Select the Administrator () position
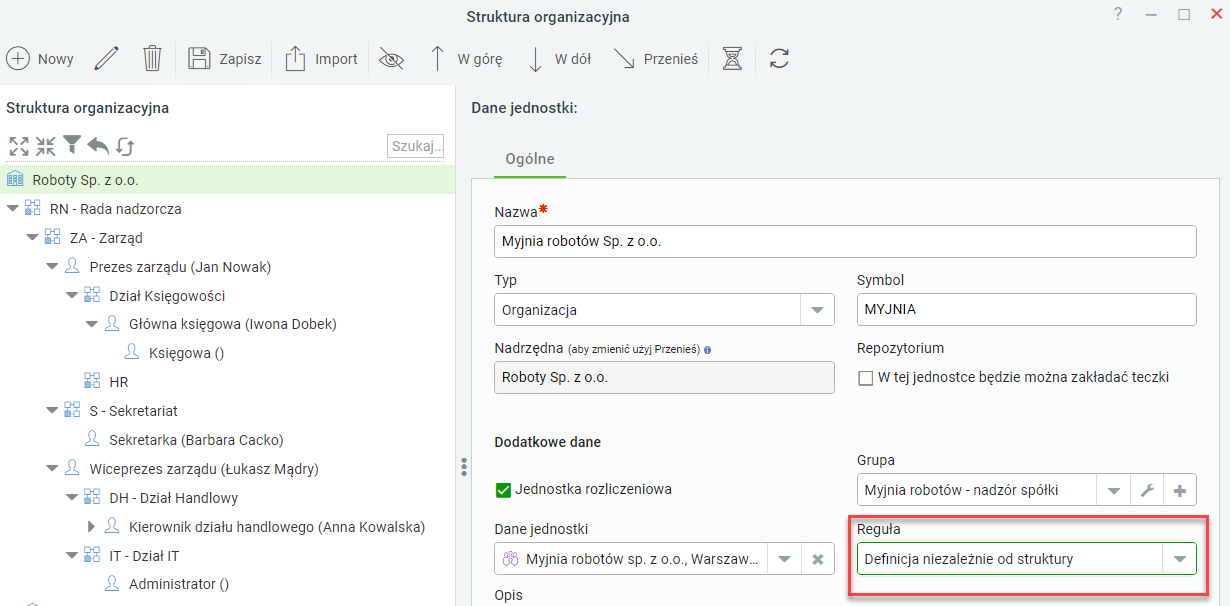The image size is (1230, 606). [179, 584]
